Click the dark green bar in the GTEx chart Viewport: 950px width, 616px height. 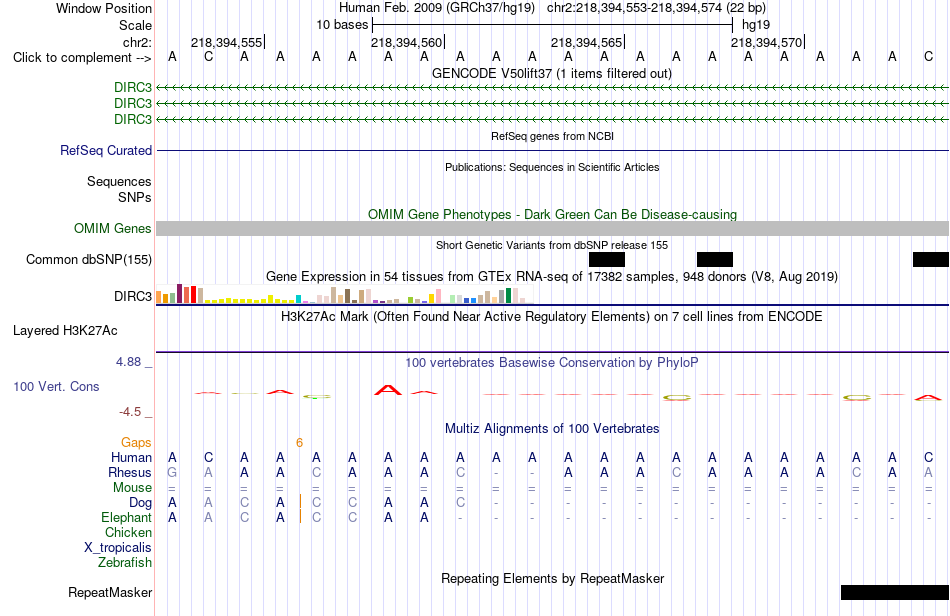pos(508,296)
